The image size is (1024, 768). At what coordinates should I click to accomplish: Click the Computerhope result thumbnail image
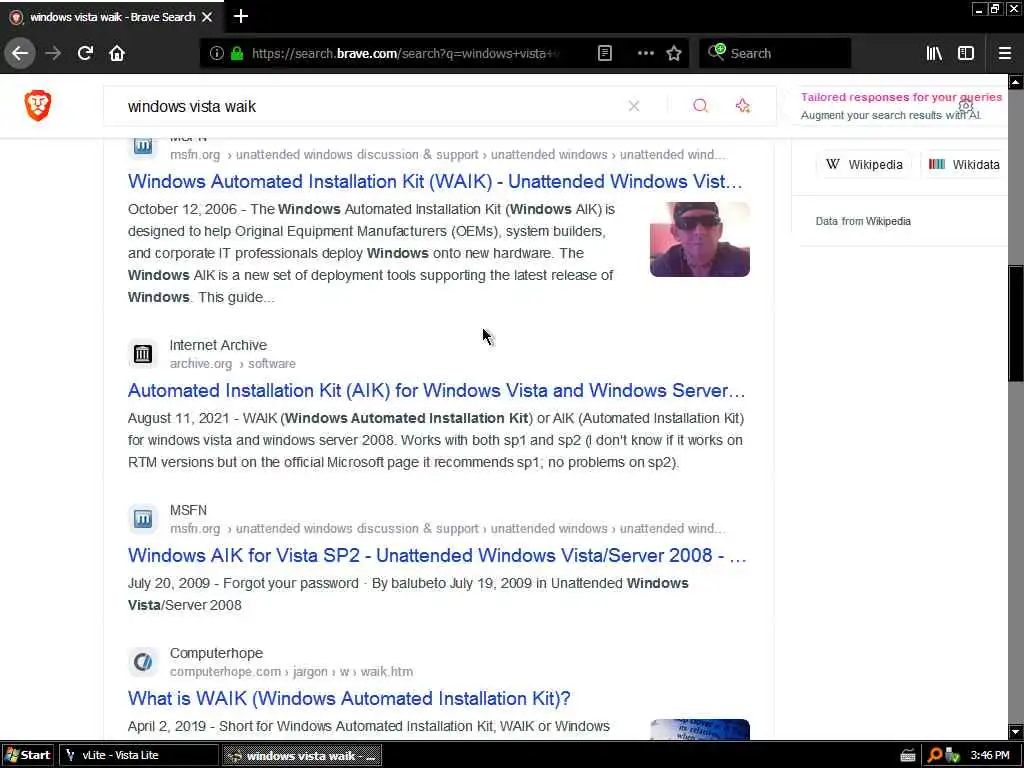click(x=699, y=729)
